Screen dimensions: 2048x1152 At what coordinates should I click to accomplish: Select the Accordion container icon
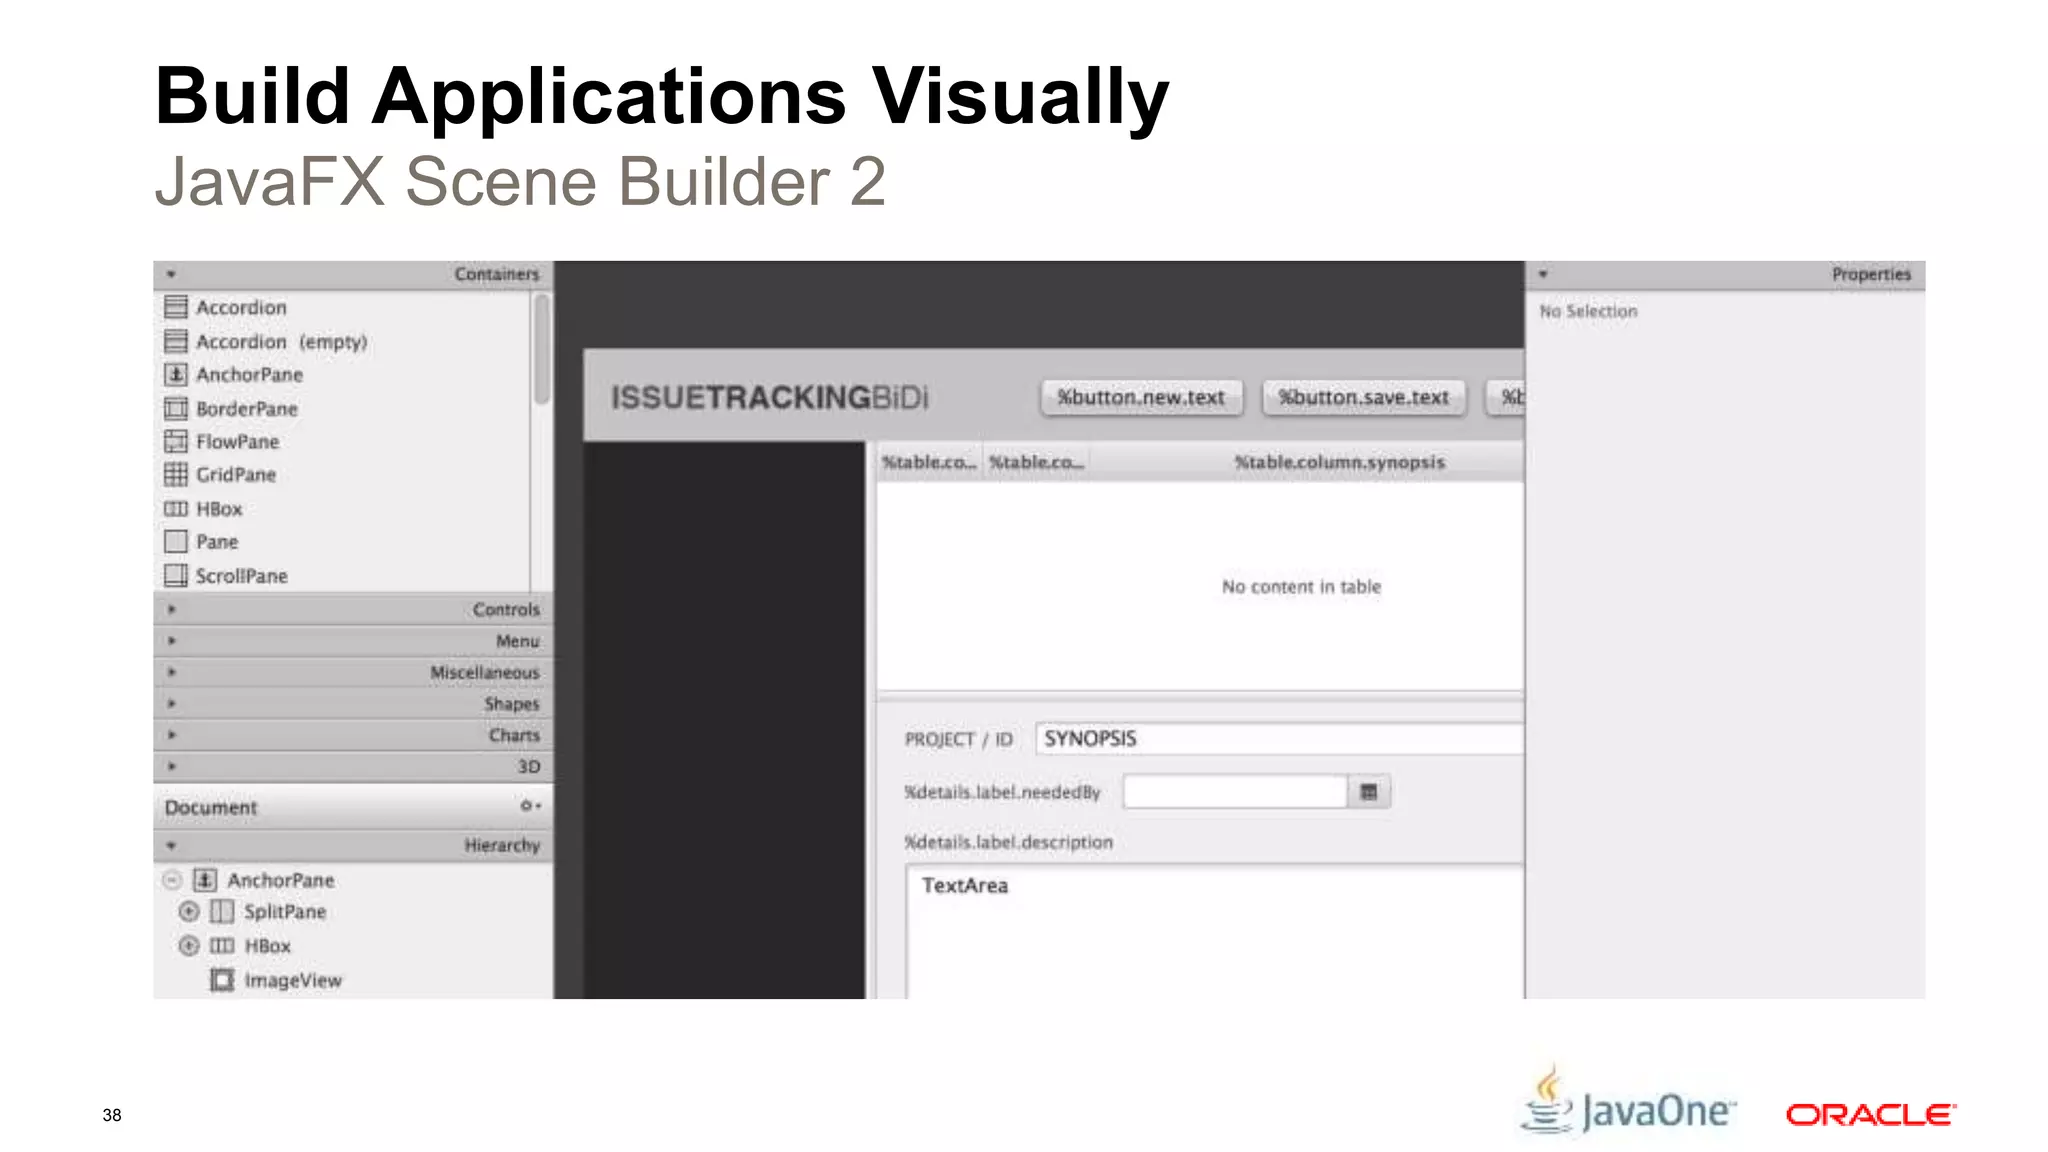point(176,307)
